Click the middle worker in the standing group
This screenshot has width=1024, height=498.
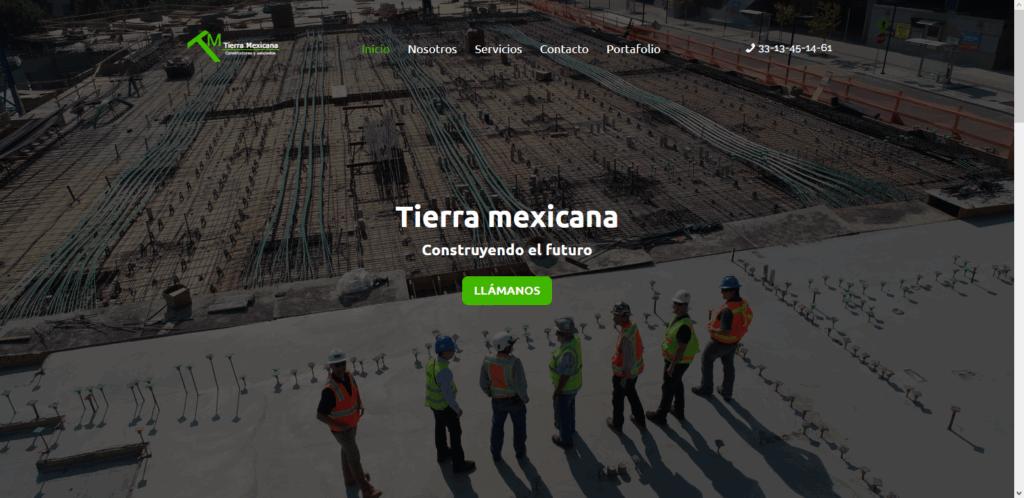(565, 380)
